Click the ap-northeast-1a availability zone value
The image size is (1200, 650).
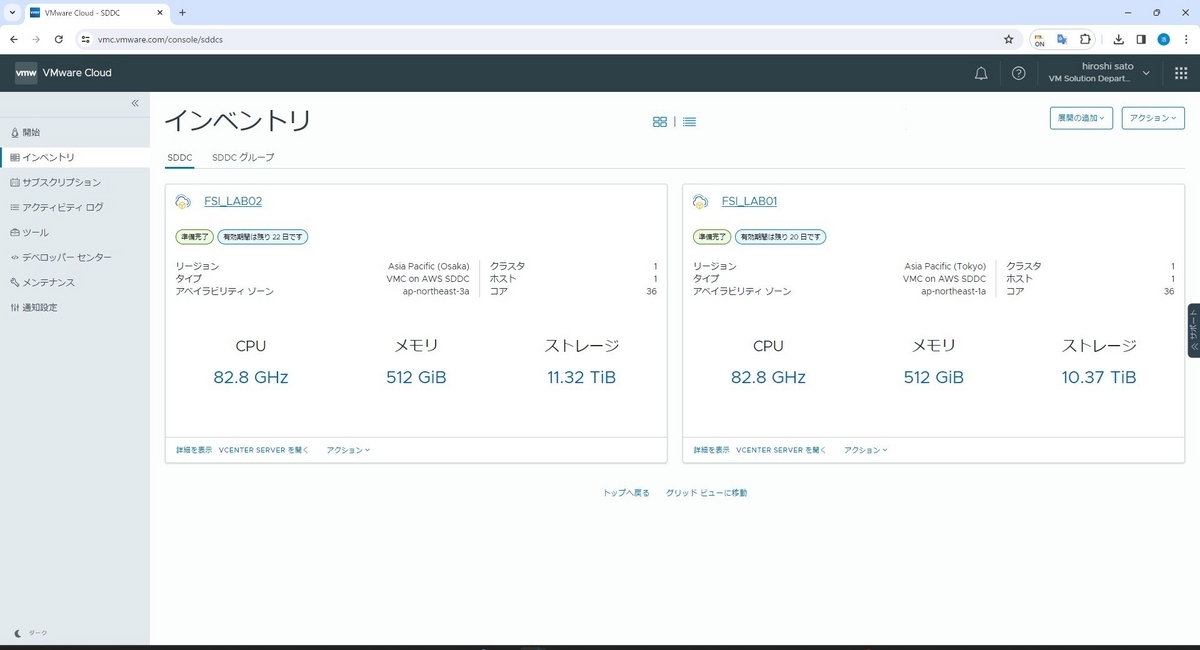coord(954,291)
